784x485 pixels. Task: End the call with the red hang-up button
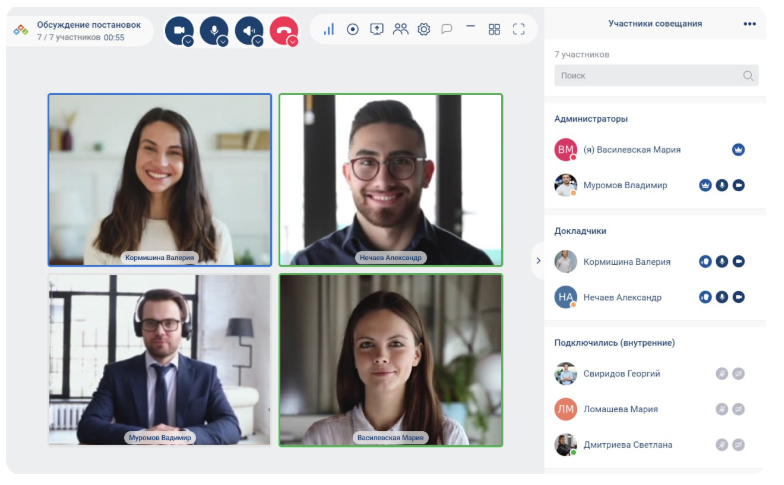284,30
